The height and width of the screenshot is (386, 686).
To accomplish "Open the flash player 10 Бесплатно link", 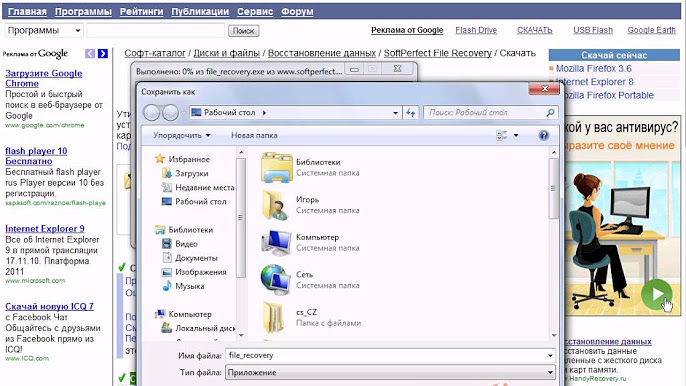I will pos(36,156).
